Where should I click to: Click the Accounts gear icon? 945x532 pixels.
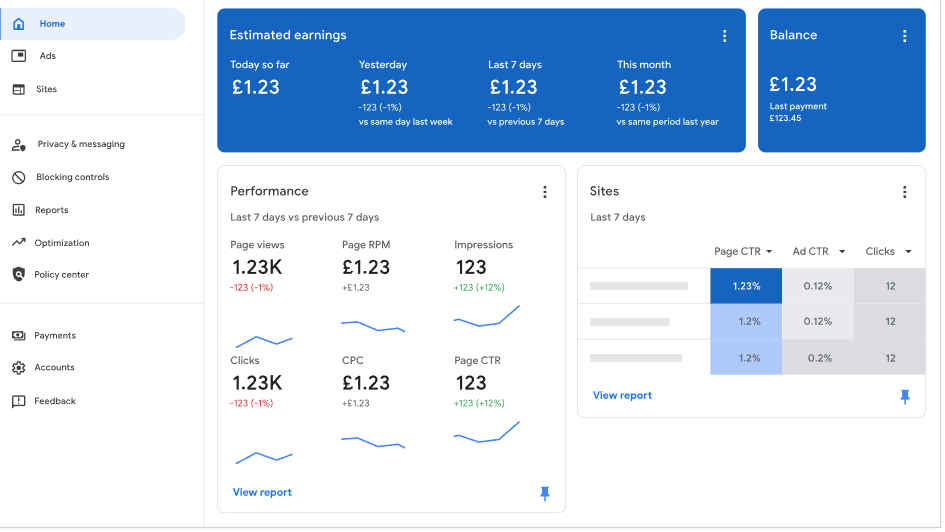19,368
